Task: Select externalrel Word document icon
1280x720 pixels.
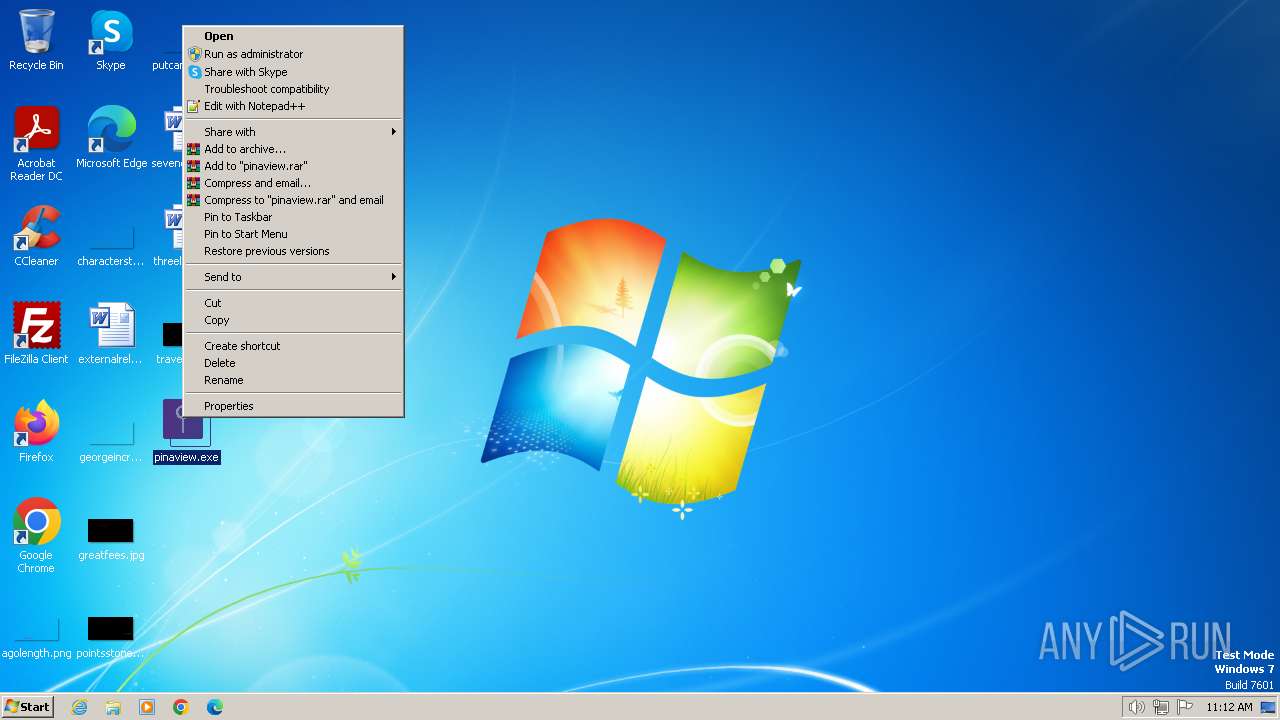Action: pyautogui.click(x=111, y=334)
